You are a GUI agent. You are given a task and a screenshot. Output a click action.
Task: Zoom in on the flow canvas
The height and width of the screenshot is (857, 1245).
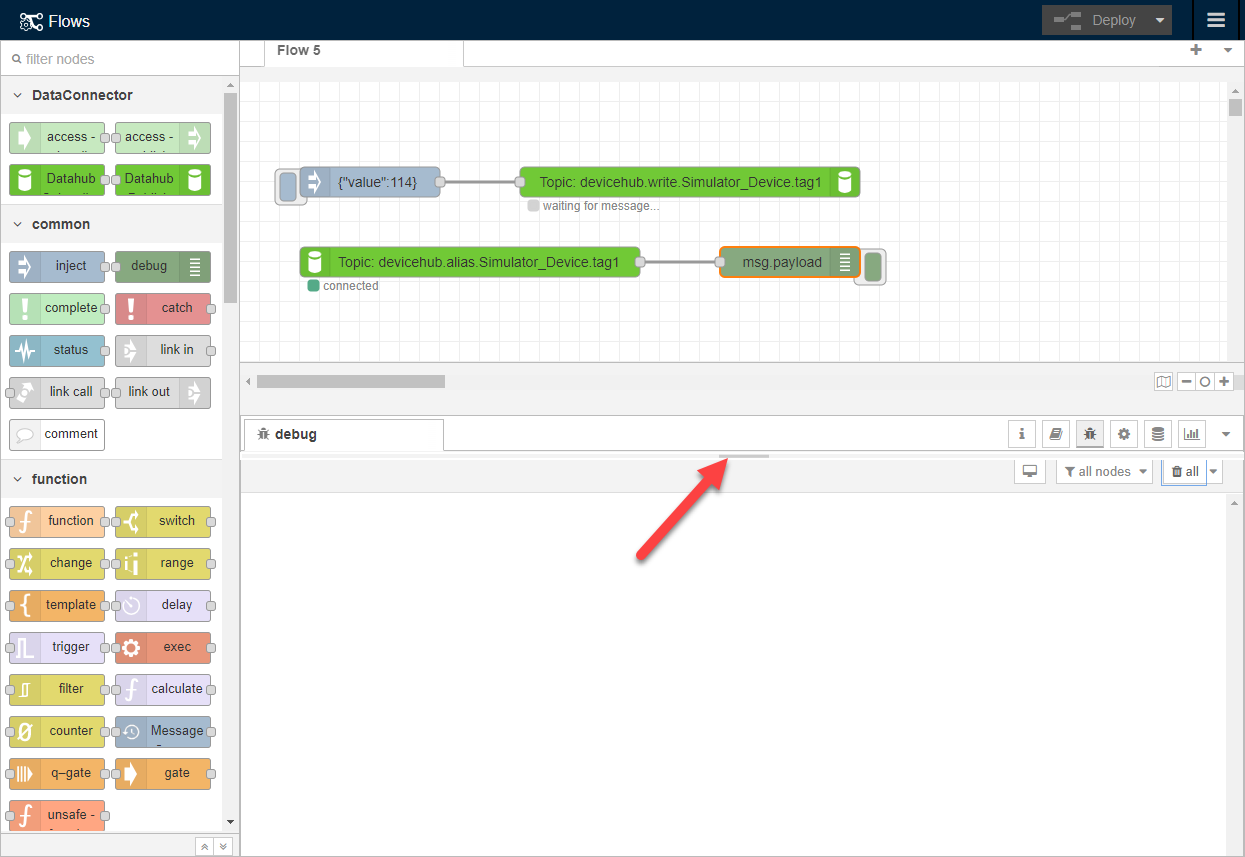1224,381
